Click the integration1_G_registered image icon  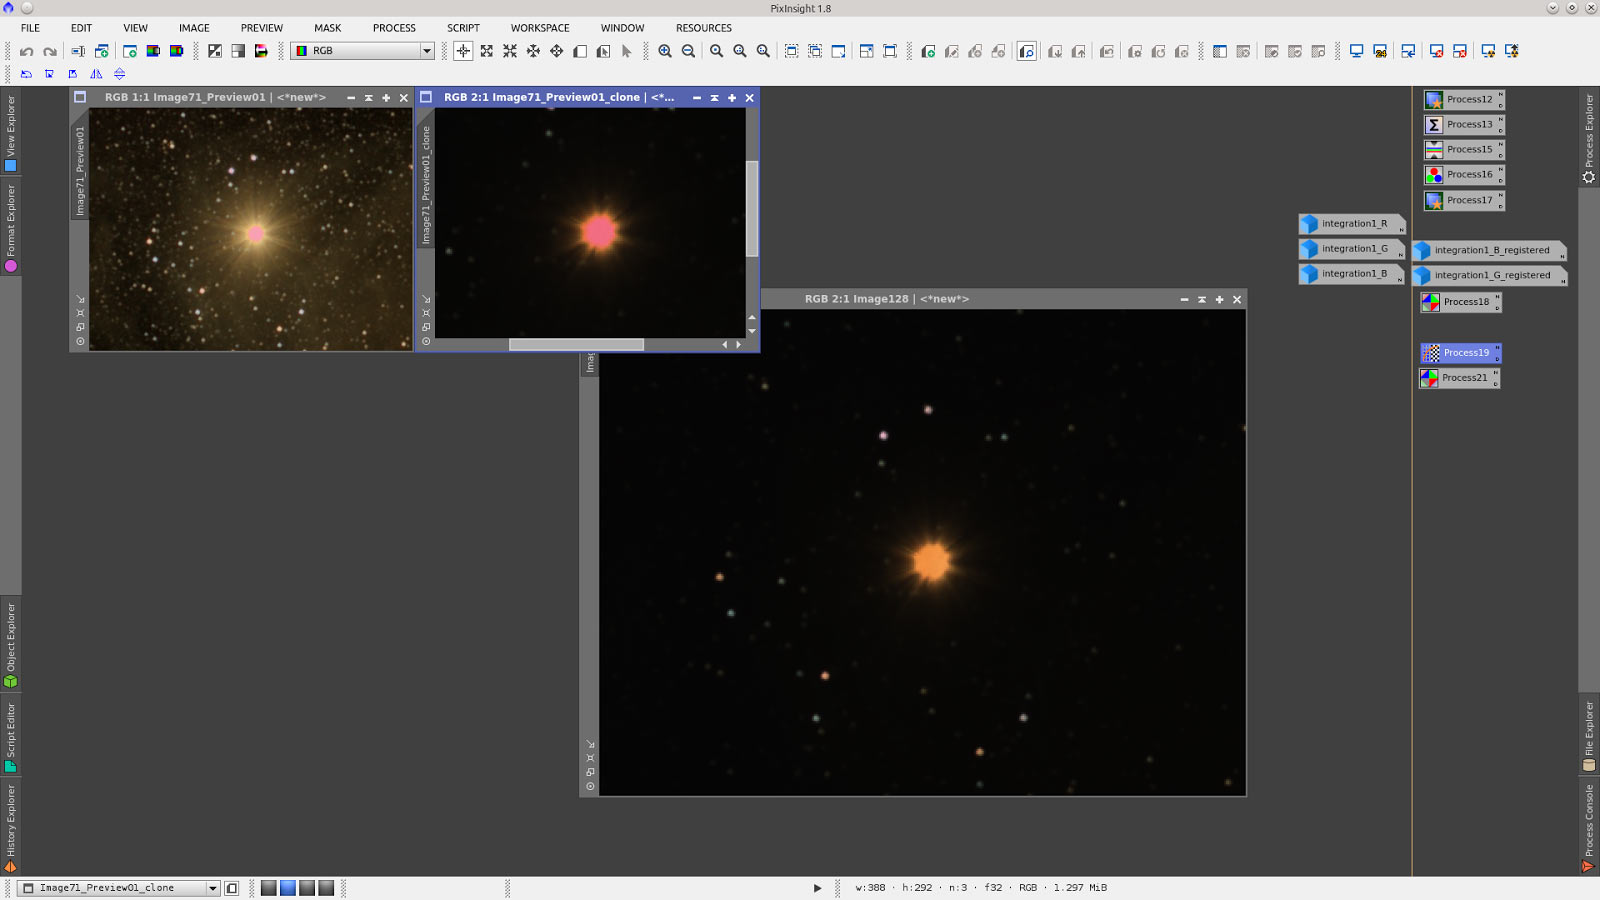[1490, 276]
